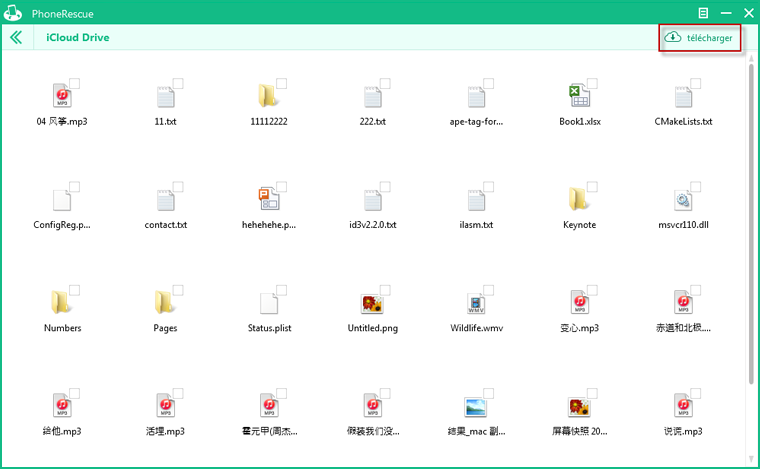Check the box for 11.txt

coord(178,83)
